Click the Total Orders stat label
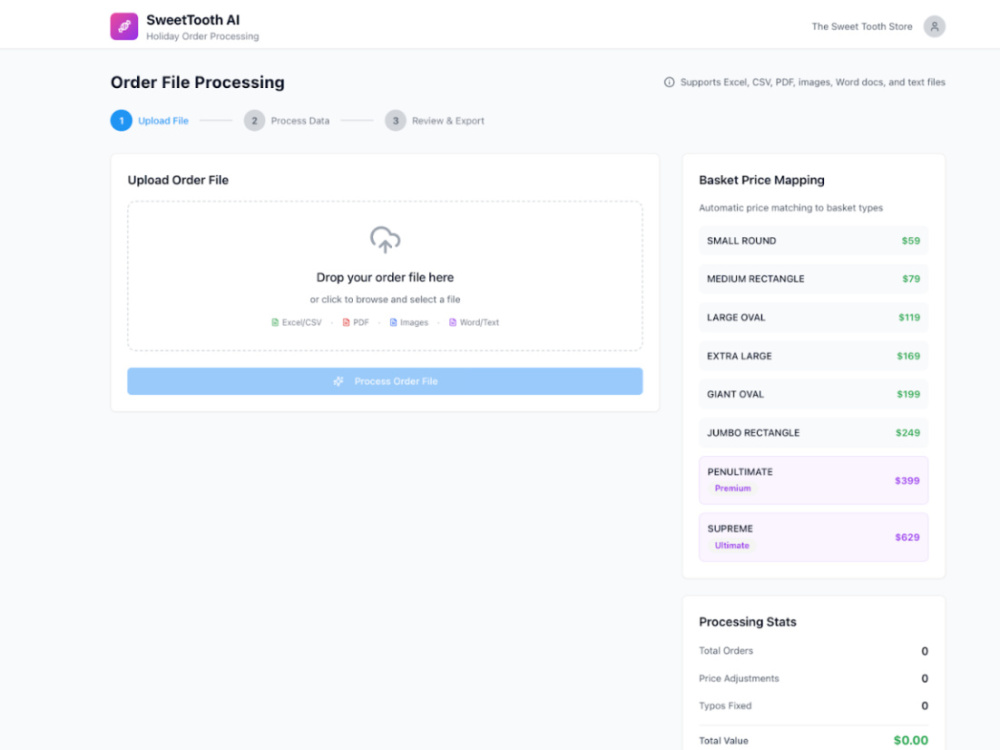This screenshot has width=1000, height=750. [x=726, y=651]
